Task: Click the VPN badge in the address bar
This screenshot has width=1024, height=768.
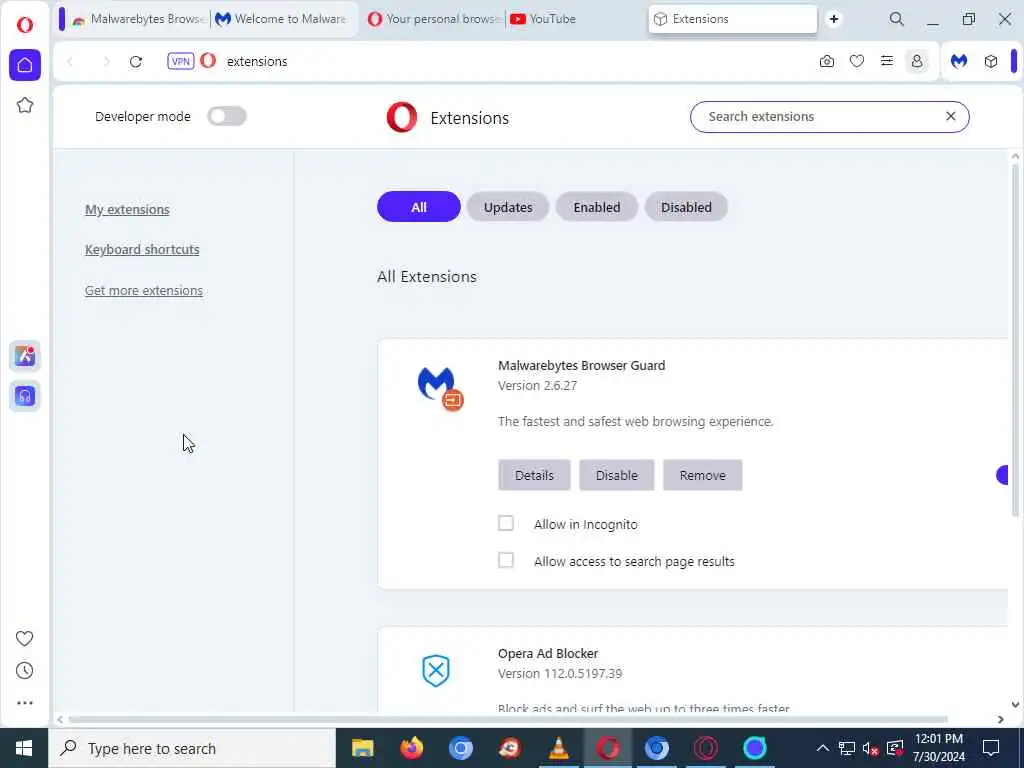Action: click(x=181, y=61)
